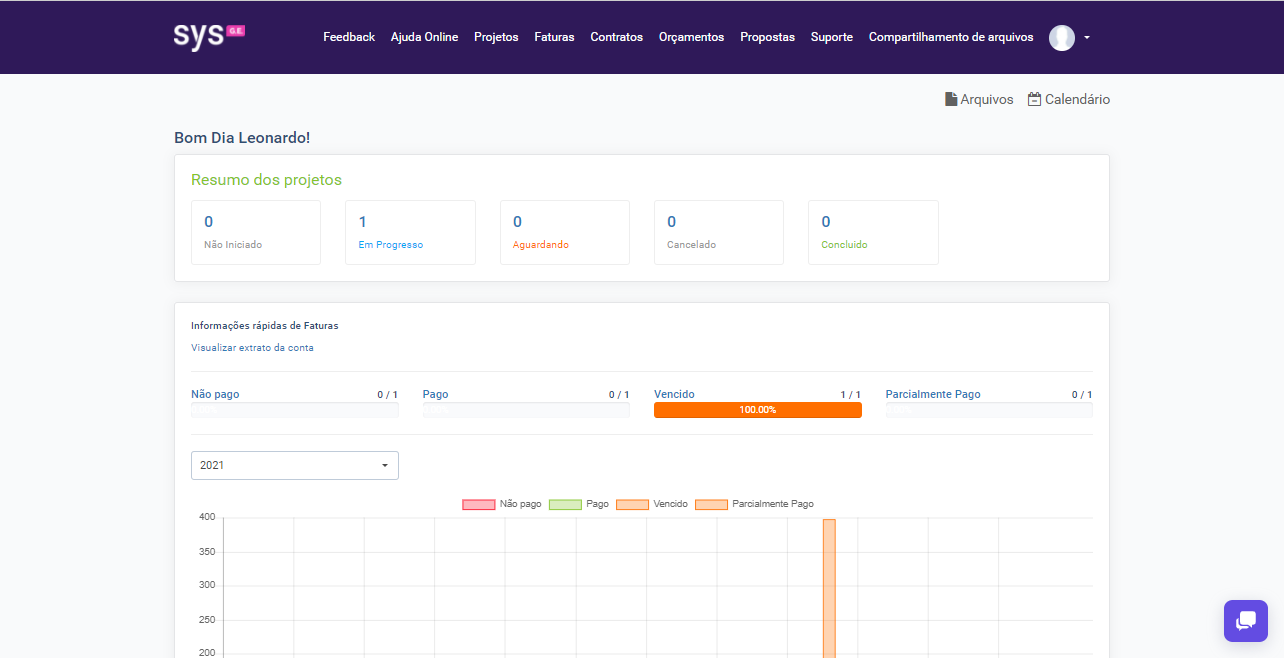Toggle the Pago legend series
Image resolution: width=1284 pixels, height=658 pixels.
tap(565, 504)
